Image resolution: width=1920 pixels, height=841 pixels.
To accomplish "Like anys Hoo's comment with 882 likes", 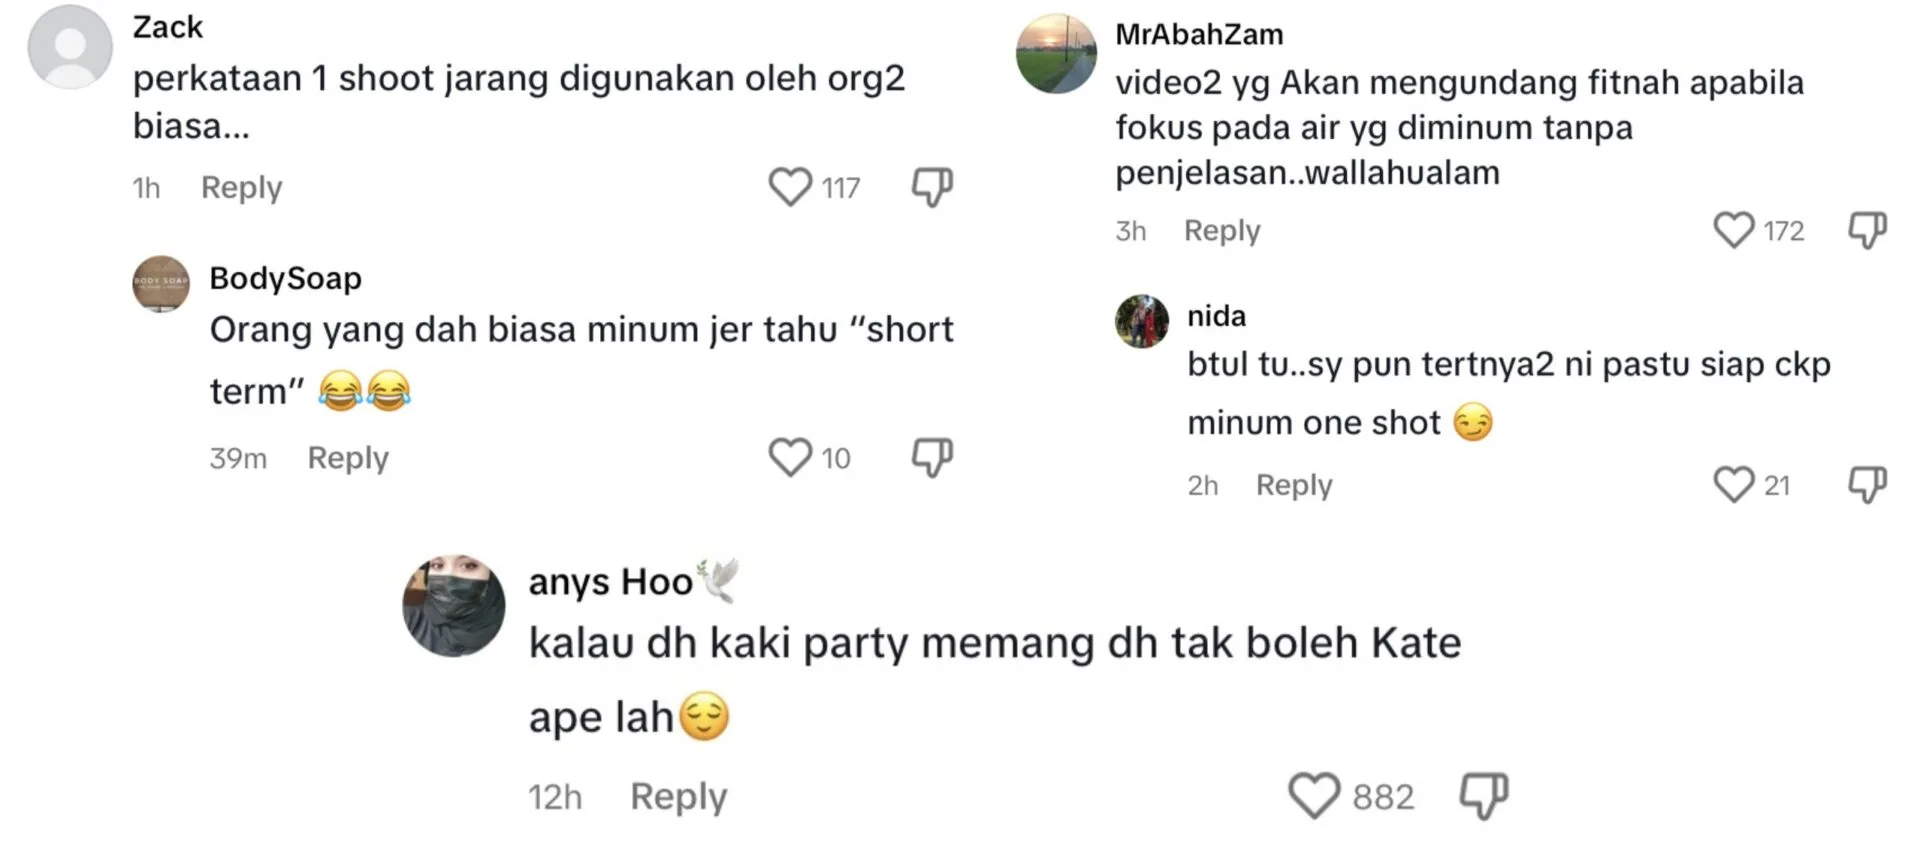I will click(x=1313, y=796).
